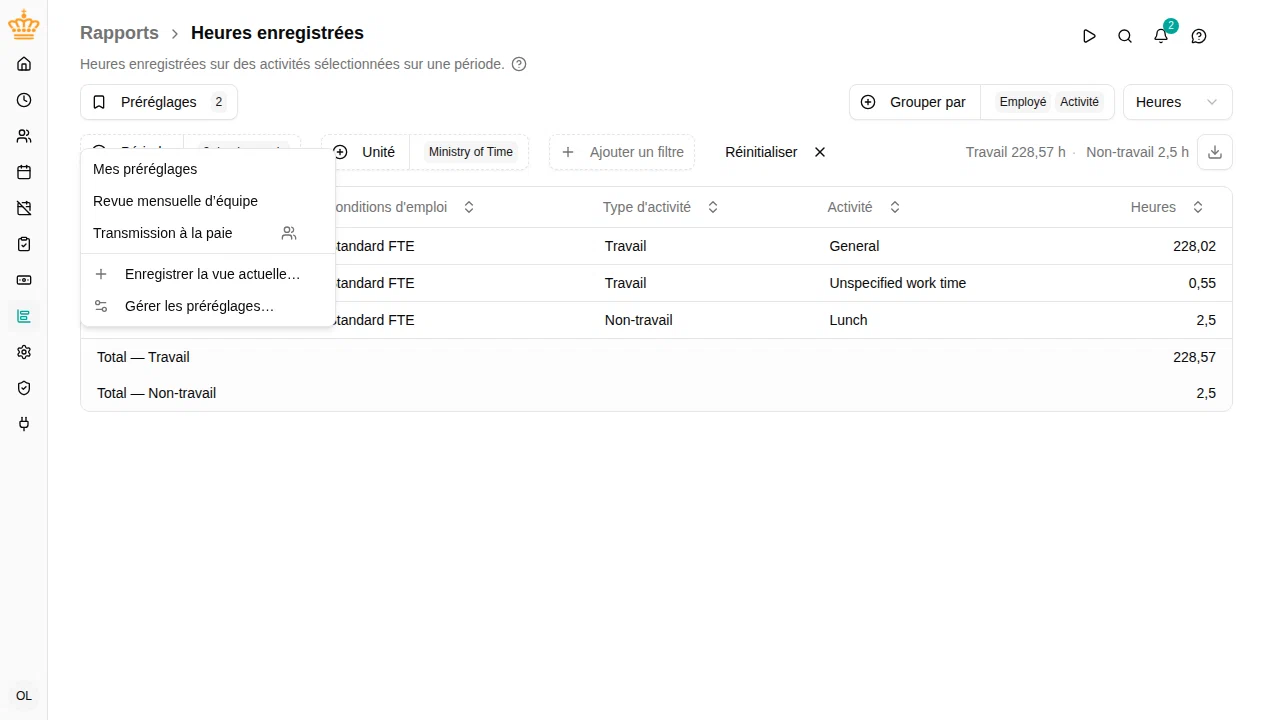Open the banknote icon in sidebar
The height and width of the screenshot is (720, 1280).
(x=24, y=280)
